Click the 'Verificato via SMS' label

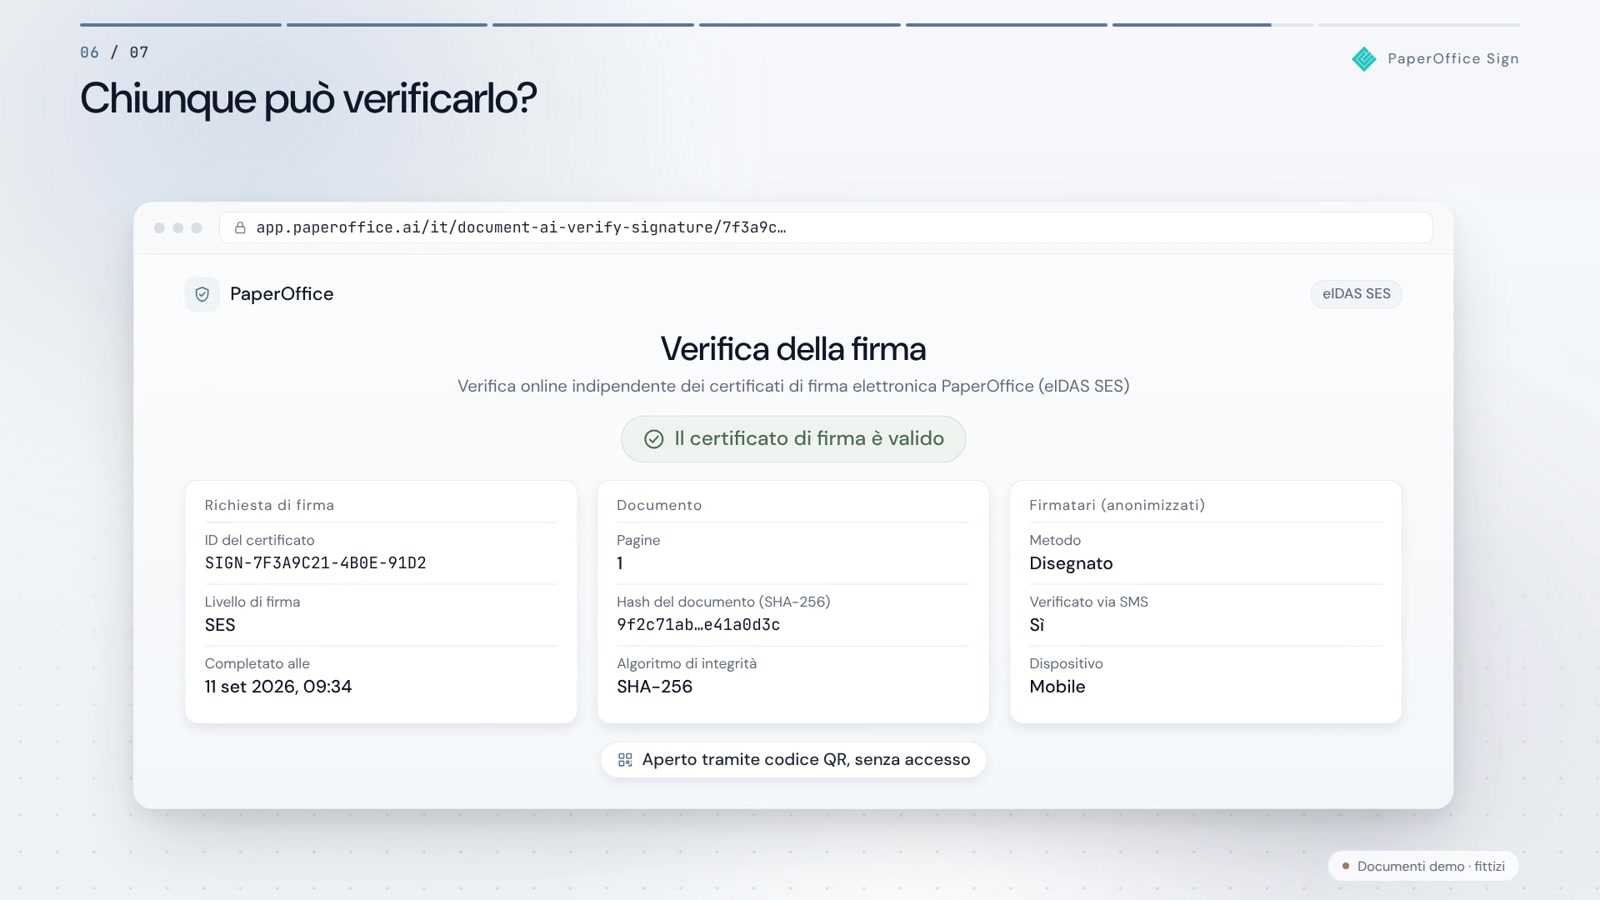point(1089,602)
